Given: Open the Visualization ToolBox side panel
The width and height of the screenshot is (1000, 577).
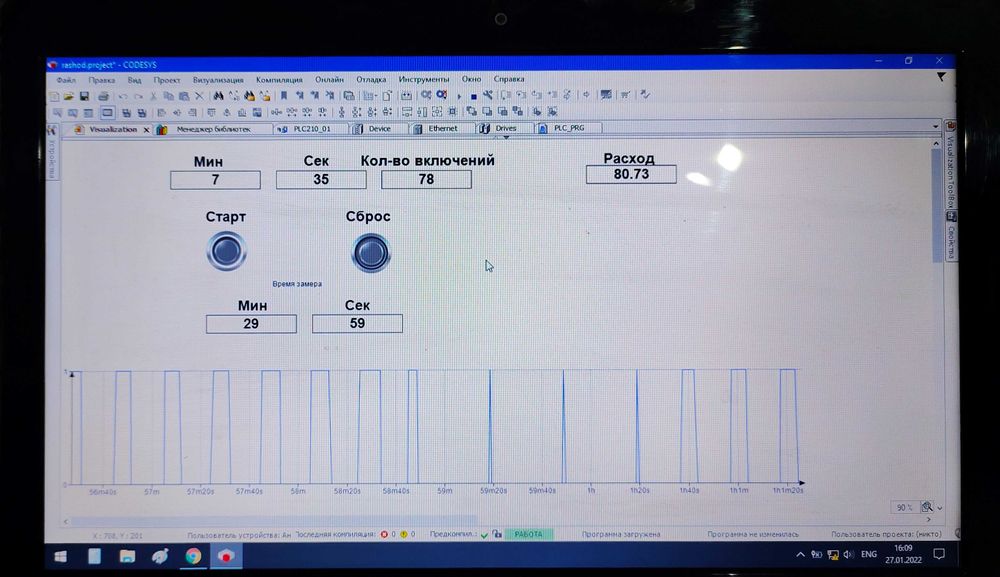Looking at the screenshot, I should [x=950, y=164].
